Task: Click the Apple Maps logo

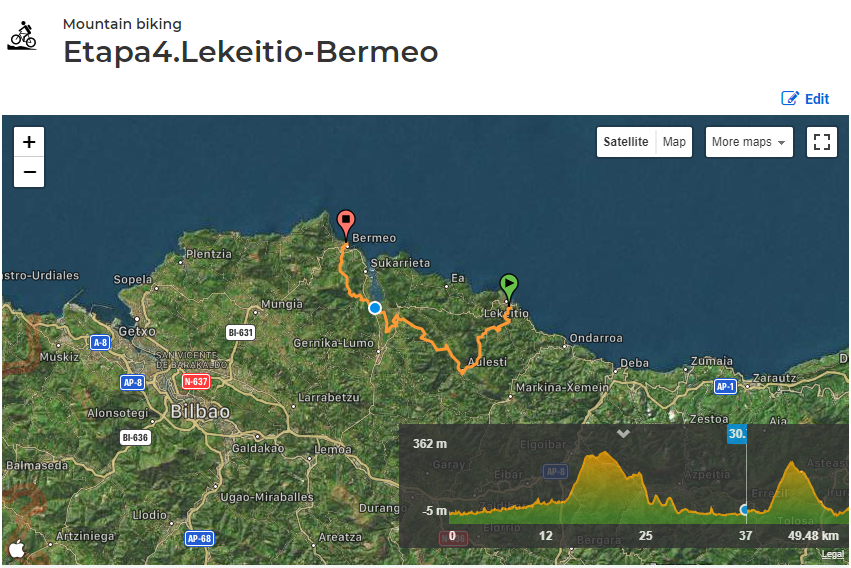Action: click(17, 548)
